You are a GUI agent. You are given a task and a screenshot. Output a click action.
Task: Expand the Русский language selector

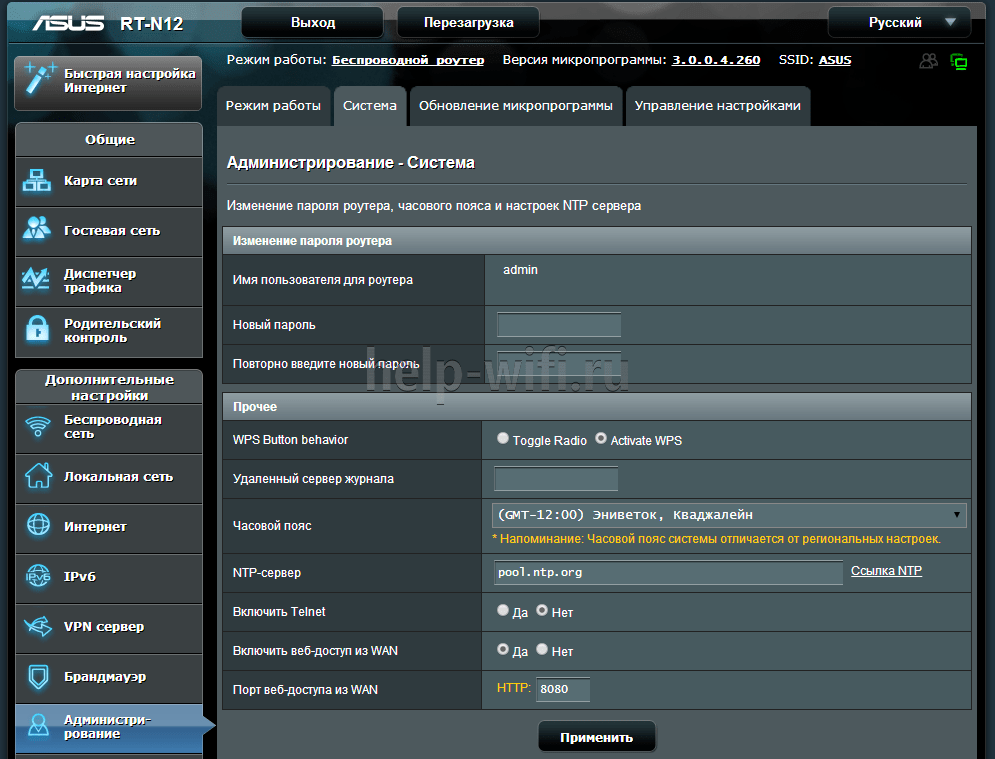tap(899, 22)
